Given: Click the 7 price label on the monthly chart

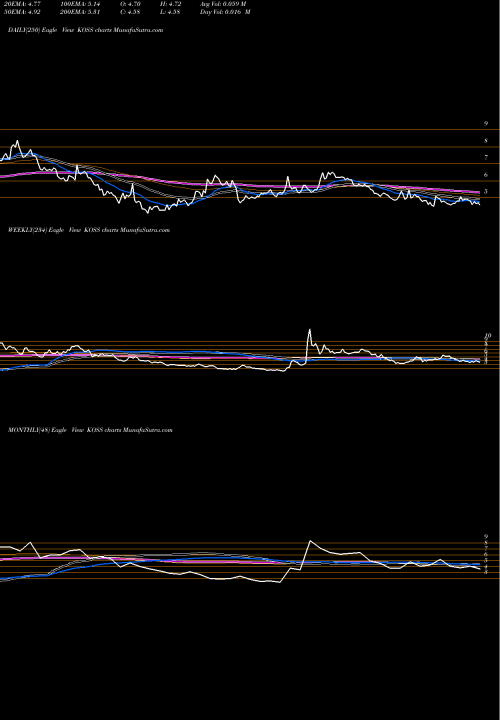Looking at the screenshot, I should 485,548.
